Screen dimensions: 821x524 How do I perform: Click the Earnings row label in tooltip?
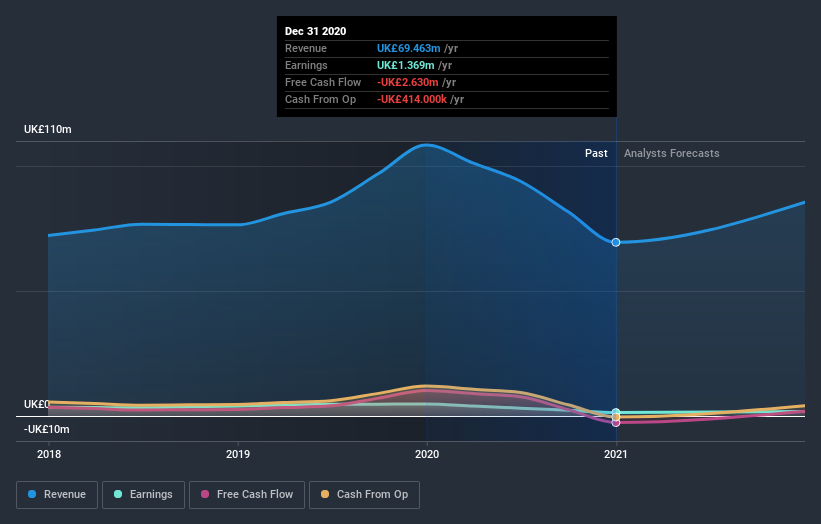tap(306, 65)
